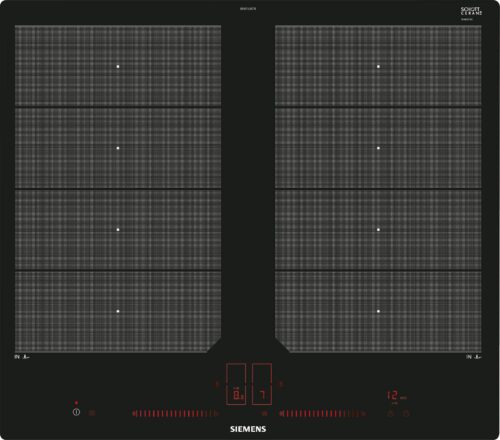This screenshot has height=440, width=500.
Task: Tap the timer display showing 12 min
Action: point(397,396)
